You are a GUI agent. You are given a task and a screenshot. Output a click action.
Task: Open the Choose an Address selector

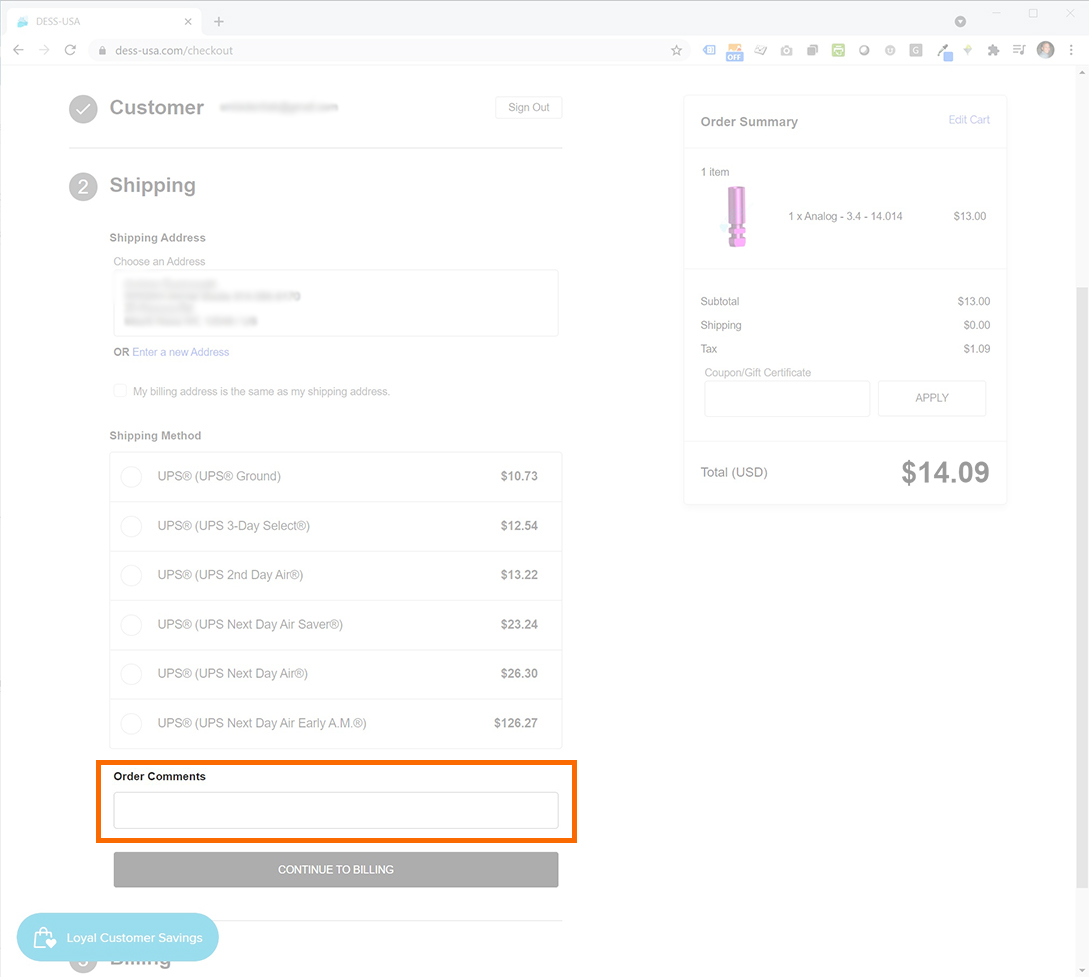pyautogui.click(x=336, y=303)
